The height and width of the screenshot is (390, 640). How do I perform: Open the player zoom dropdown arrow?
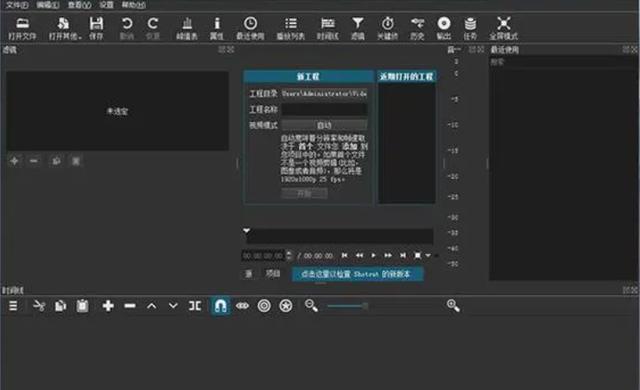(428, 255)
